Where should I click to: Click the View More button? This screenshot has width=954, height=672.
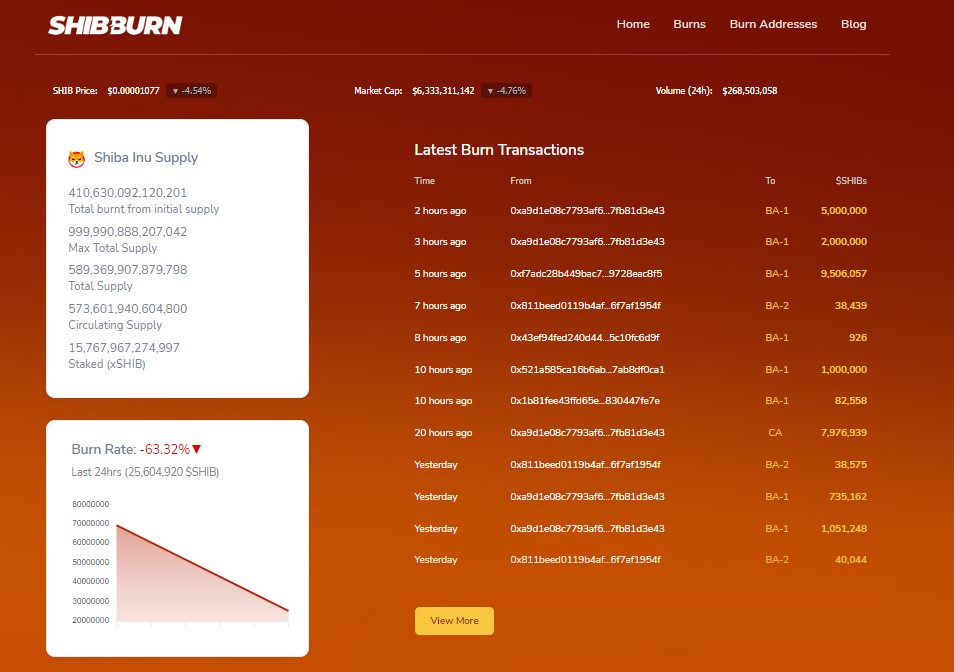click(454, 620)
